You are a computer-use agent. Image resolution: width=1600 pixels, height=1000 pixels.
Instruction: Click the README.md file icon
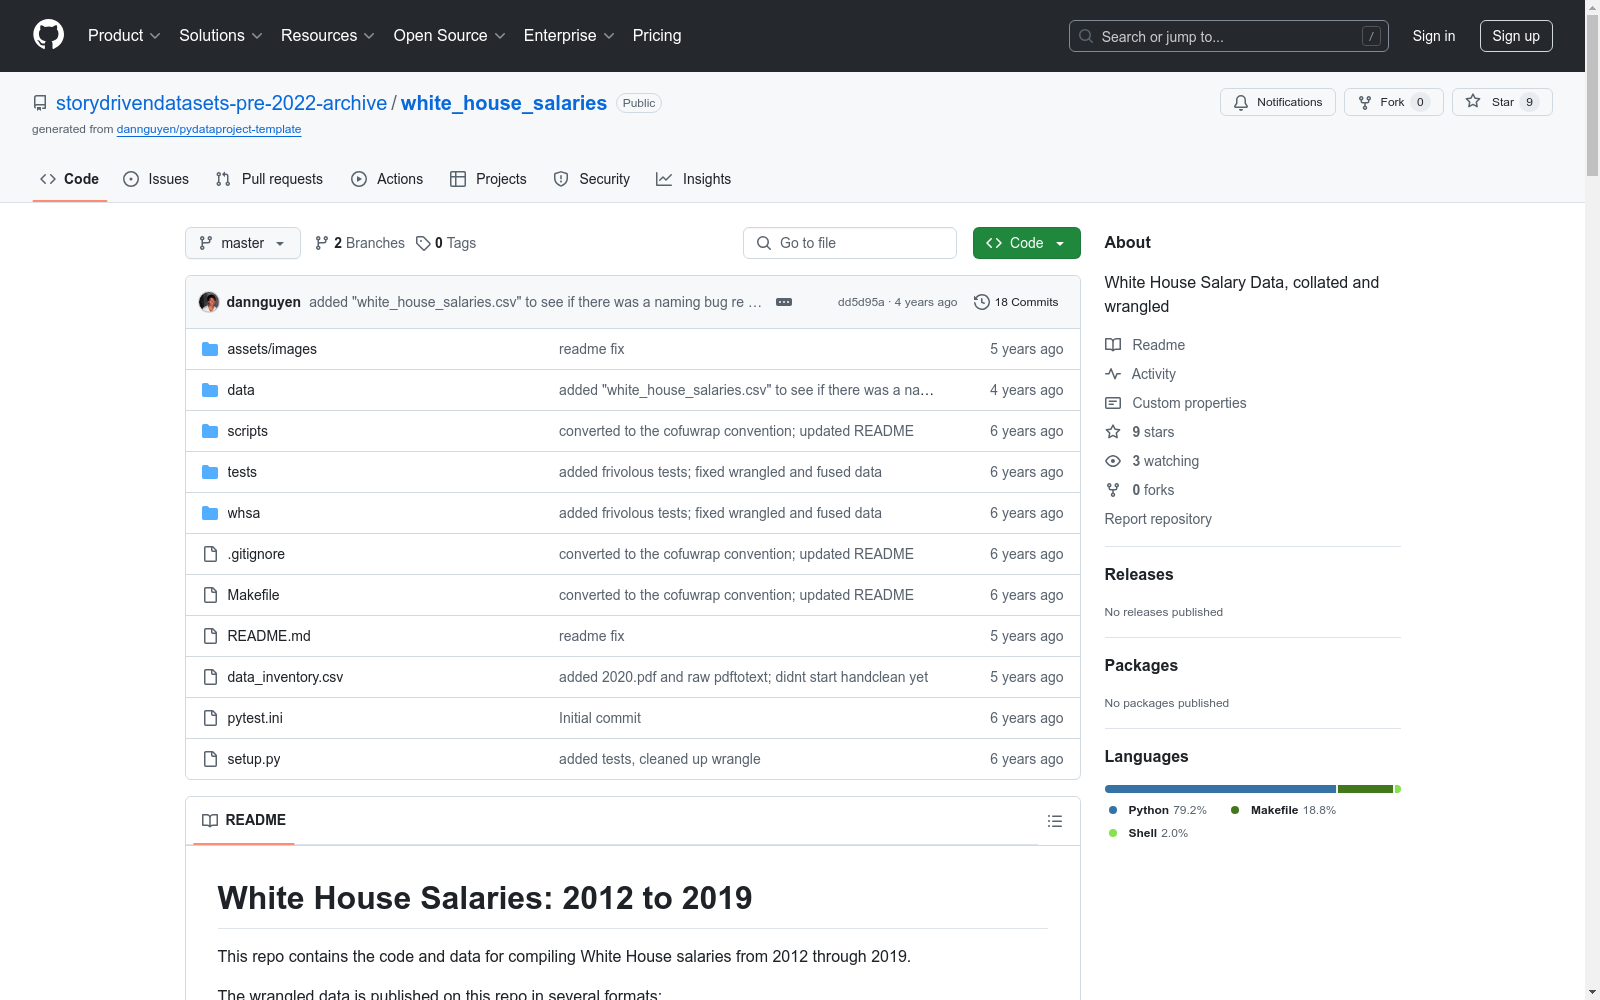(x=210, y=636)
